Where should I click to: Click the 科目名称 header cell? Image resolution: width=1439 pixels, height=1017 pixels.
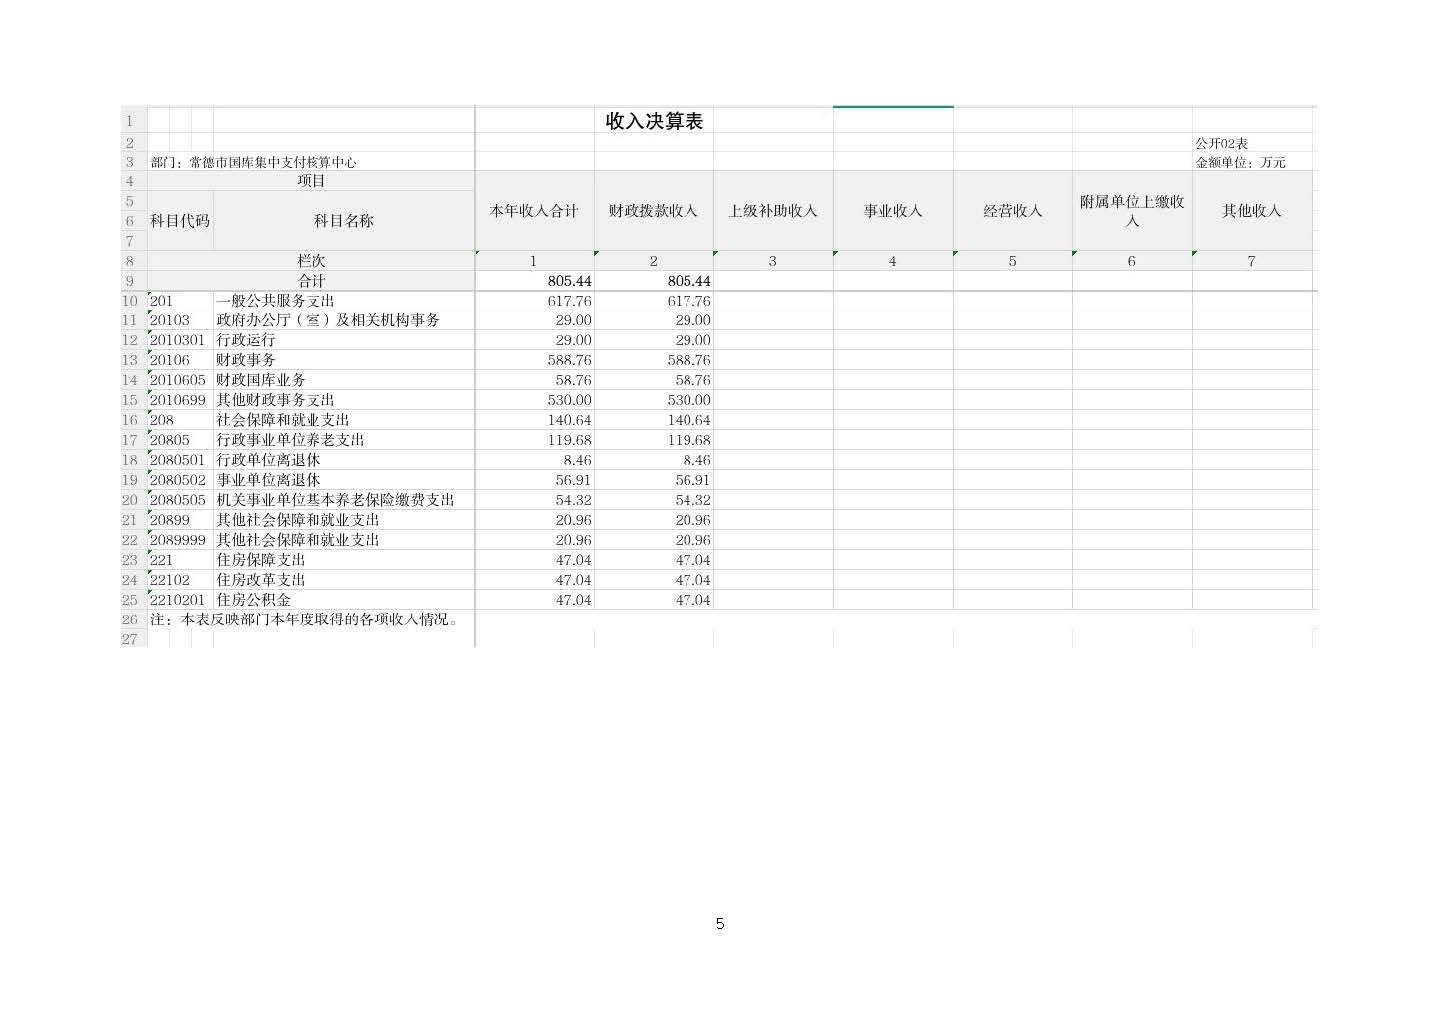pyautogui.click(x=343, y=221)
